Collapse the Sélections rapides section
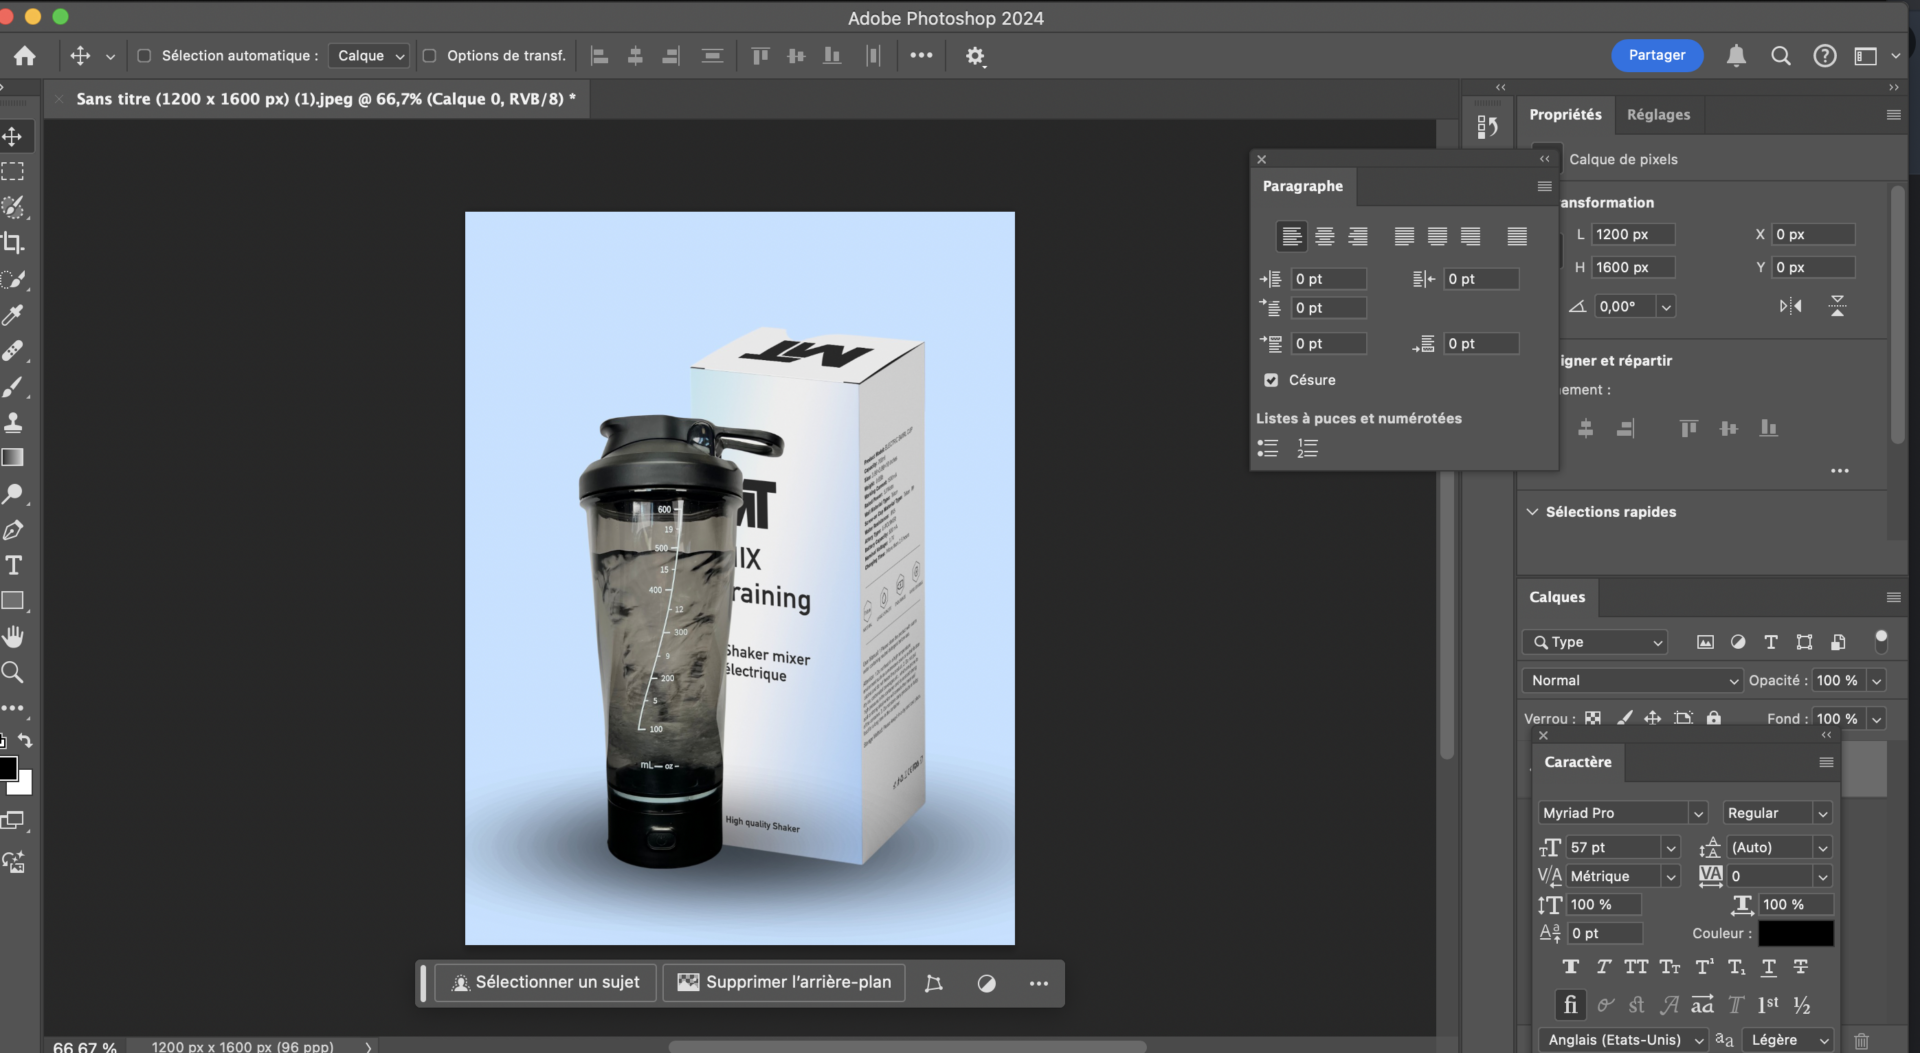Image resolution: width=1920 pixels, height=1053 pixels. tap(1532, 512)
